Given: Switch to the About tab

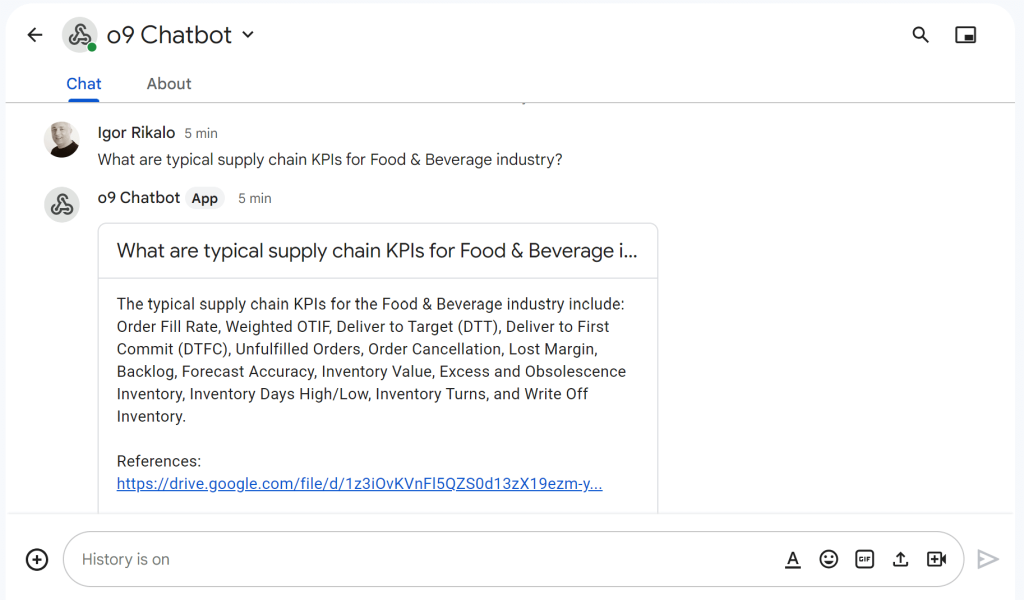Looking at the screenshot, I should pyautogui.click(x=169, y=84).
